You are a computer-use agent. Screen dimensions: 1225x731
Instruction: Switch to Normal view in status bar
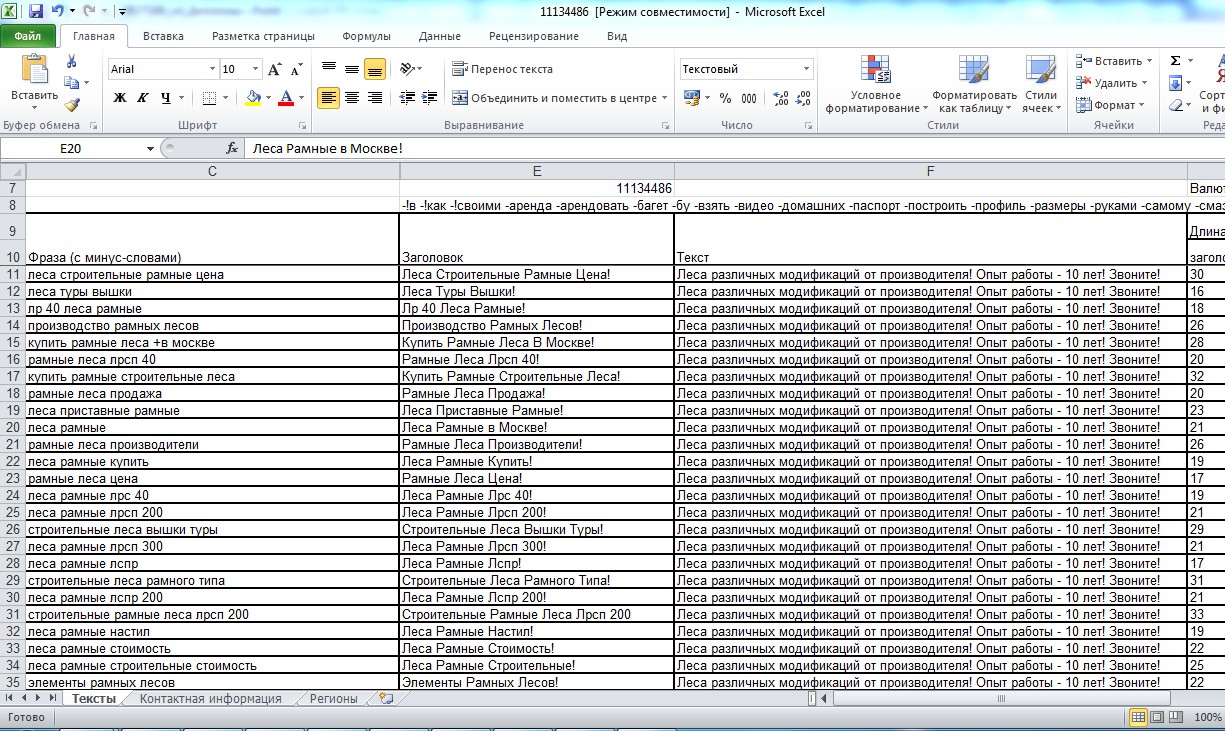click(x=1138, y=717)
